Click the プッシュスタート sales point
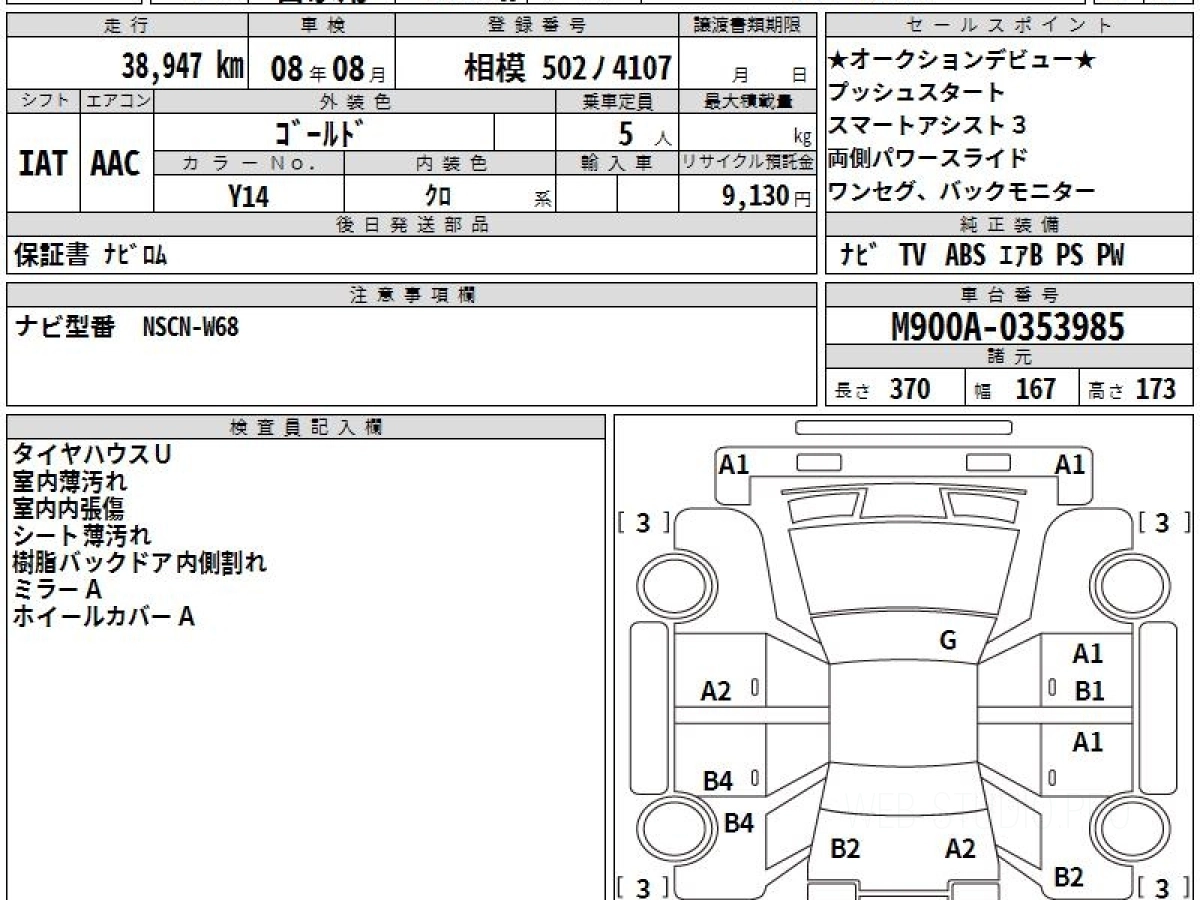 click(916, 93)
